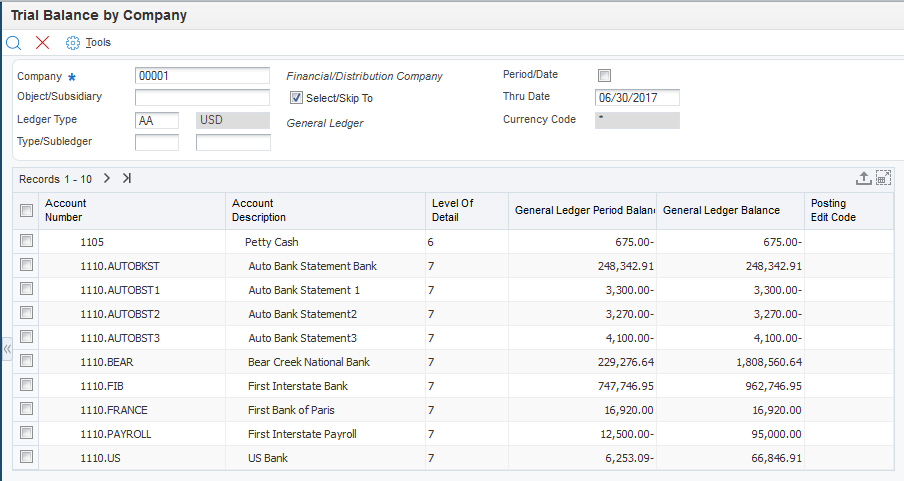Go to next records page arrow
The height and width of the screenshot is (481, 904).
[107, 178]
